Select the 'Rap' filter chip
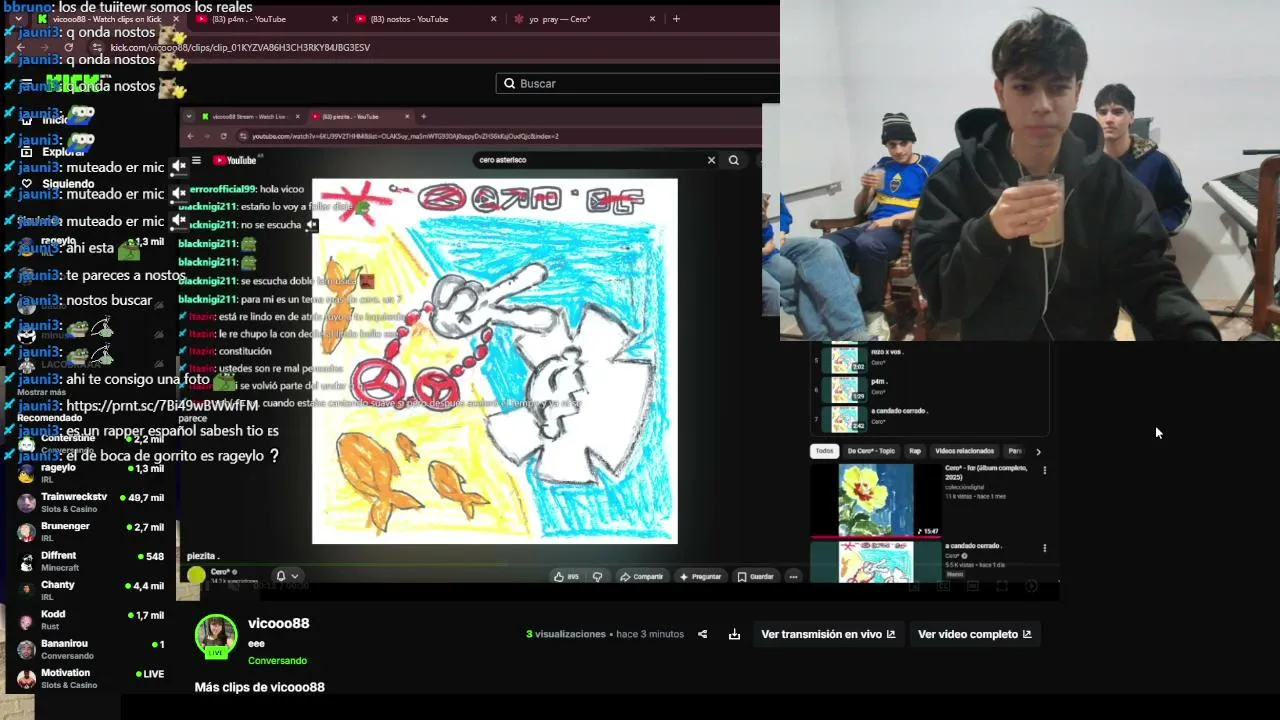Screen dimensions: 1280x720 915,451
